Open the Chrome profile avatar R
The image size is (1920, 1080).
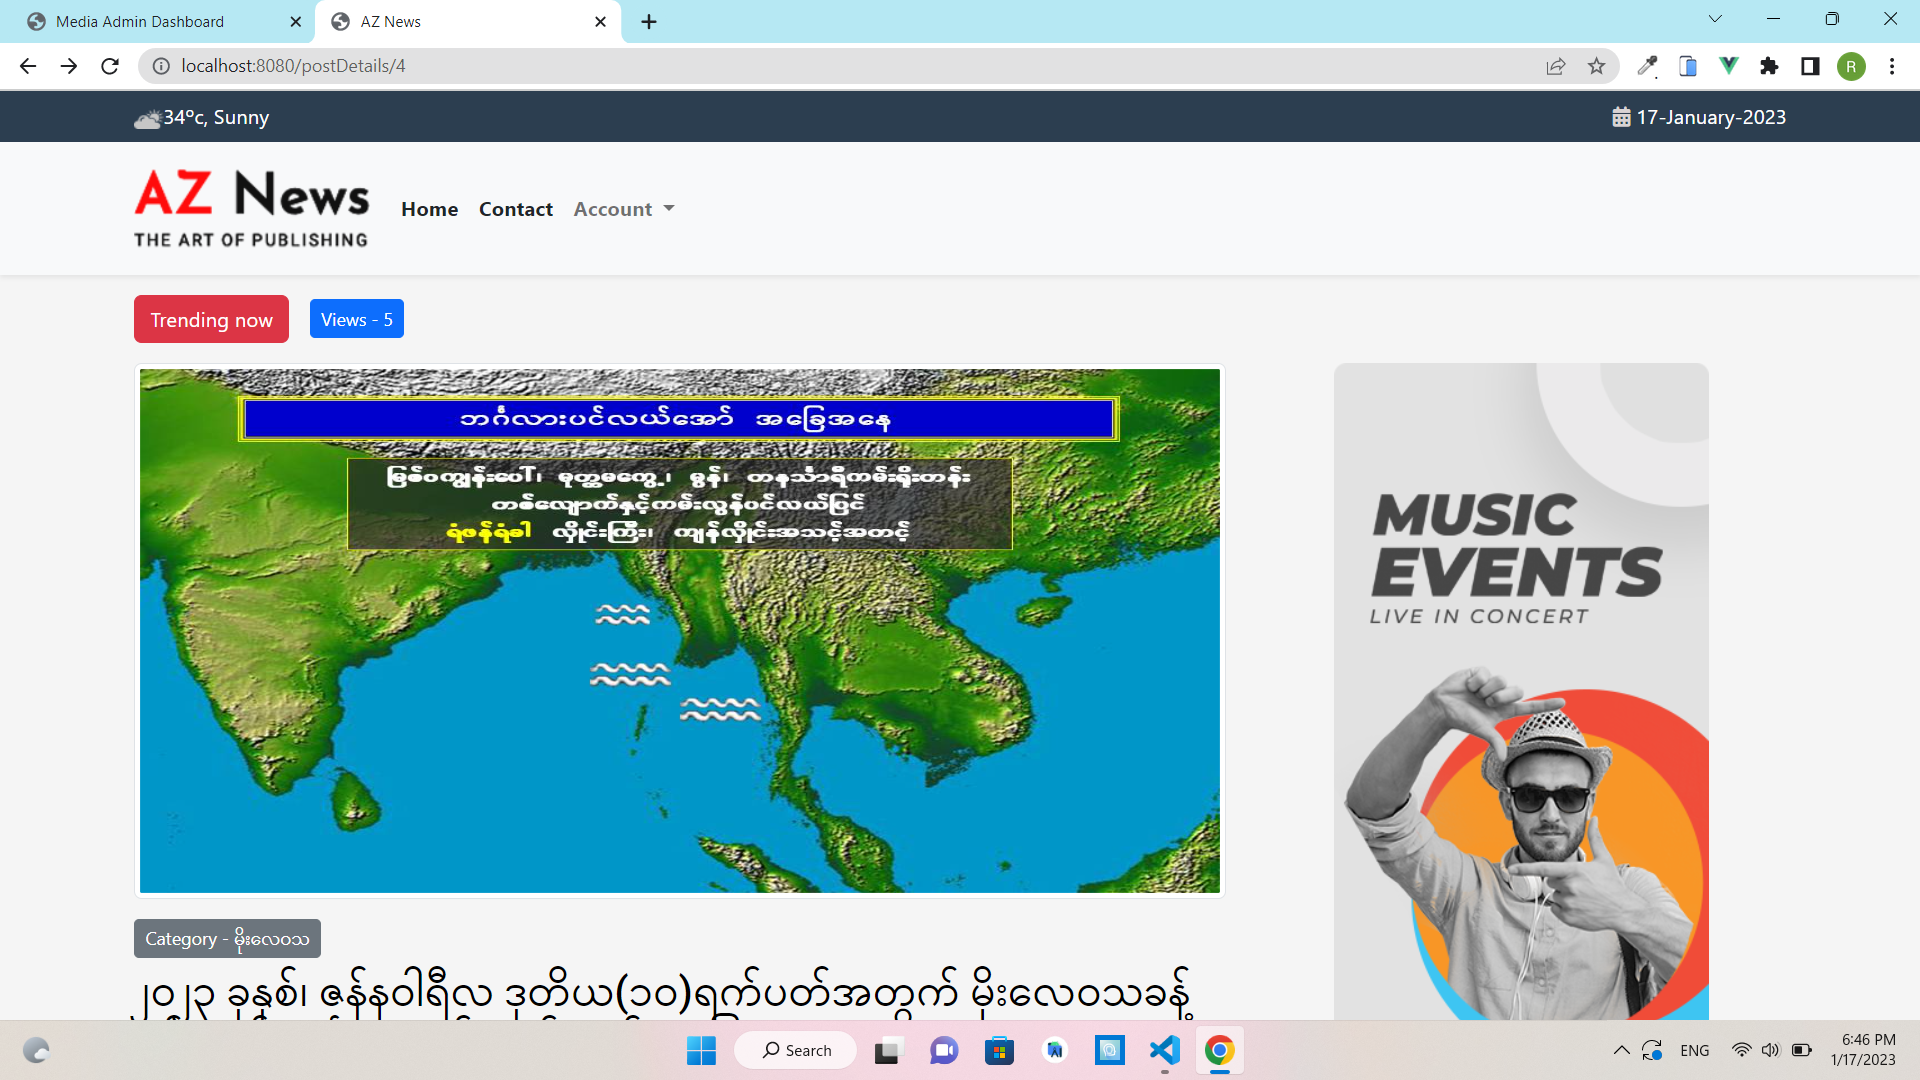(1851, 66)
